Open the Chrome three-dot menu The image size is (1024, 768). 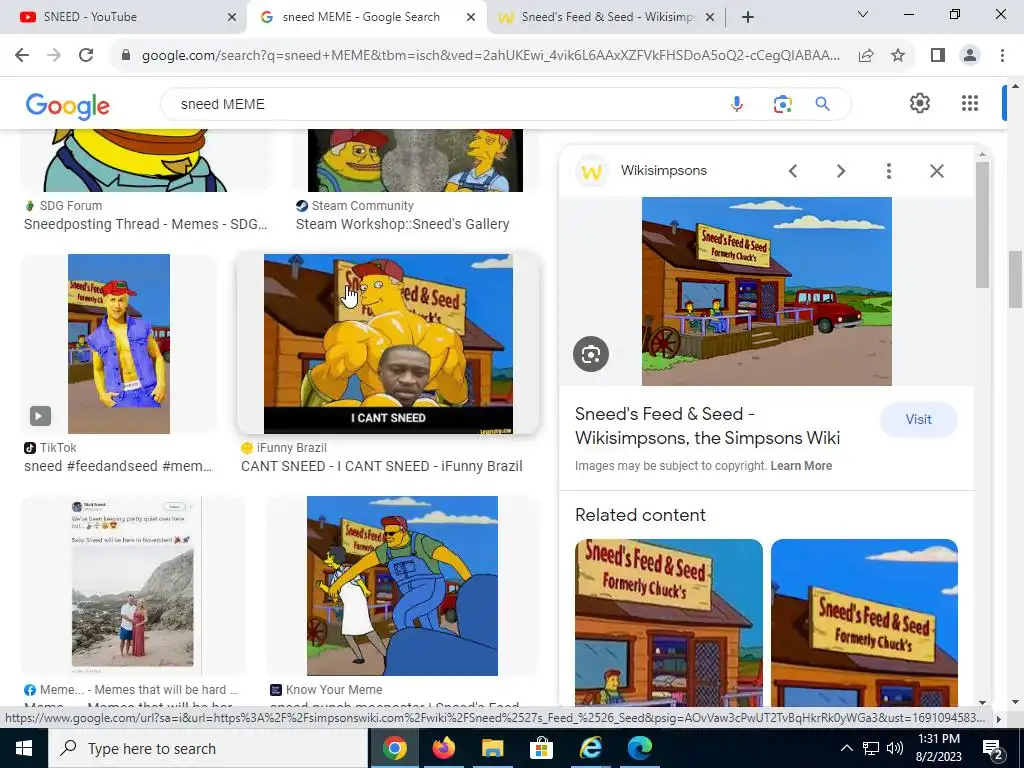[x=1002, y=56]
